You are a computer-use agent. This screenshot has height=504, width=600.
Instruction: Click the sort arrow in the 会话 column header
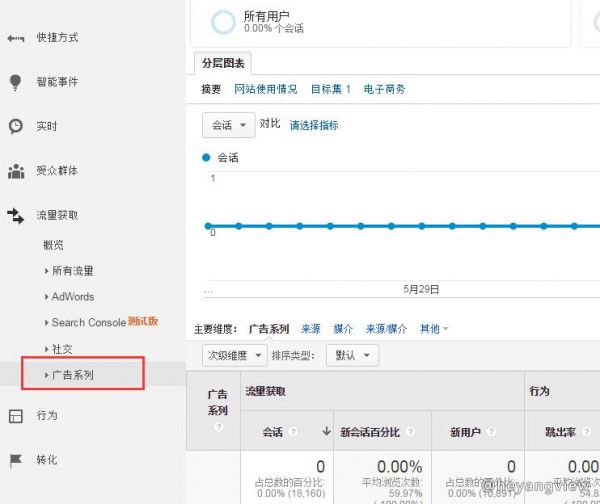click(326, 432)
